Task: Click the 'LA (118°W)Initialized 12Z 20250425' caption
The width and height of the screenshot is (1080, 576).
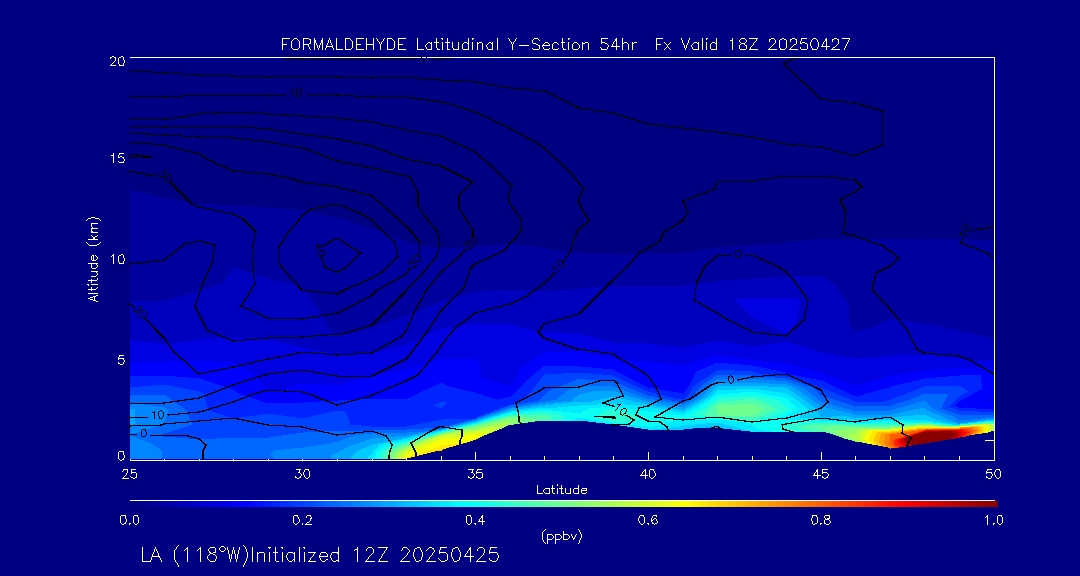Action: coord(320,555)
